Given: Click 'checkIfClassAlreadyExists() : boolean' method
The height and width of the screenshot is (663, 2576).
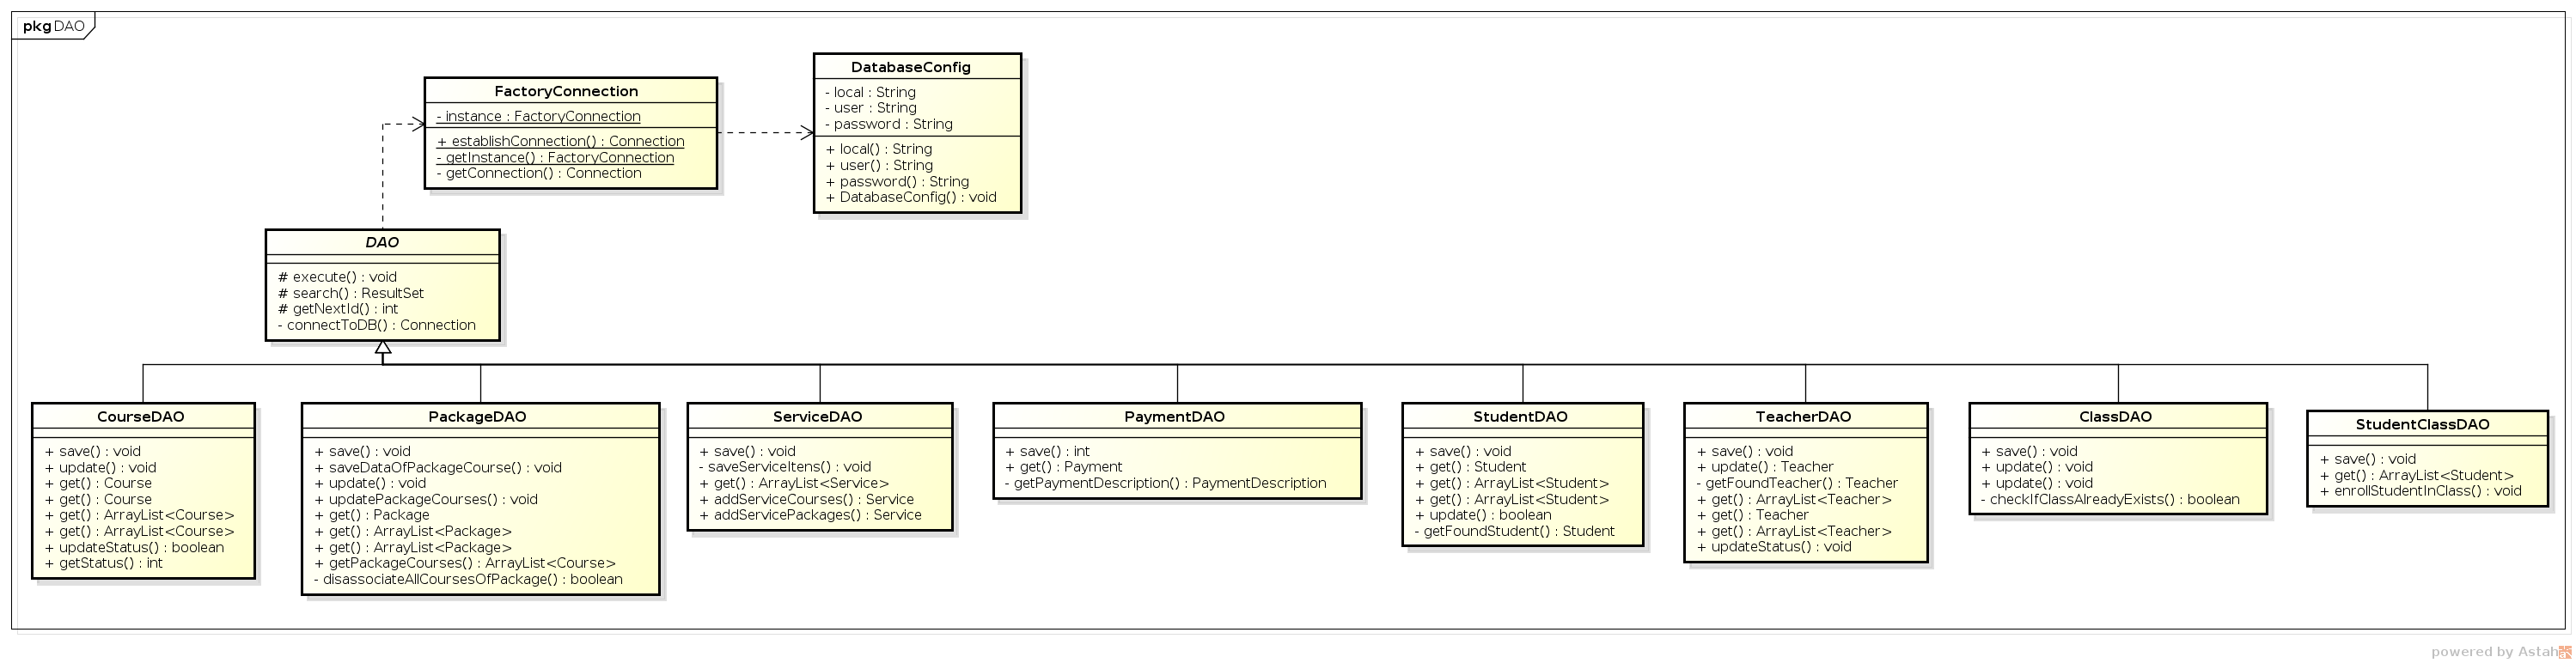Looking at the screenshot, I should pos(2110,500).
